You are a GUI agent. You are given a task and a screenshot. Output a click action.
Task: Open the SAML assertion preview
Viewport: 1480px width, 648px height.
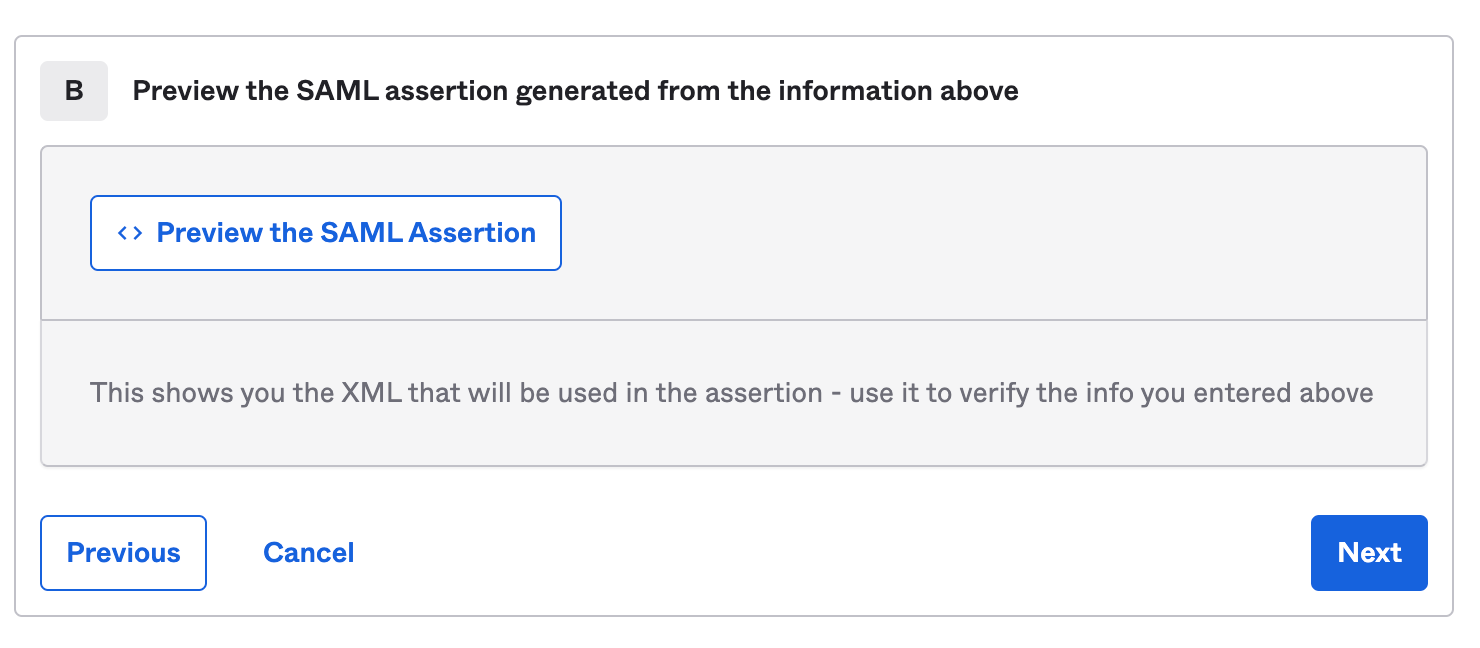tap(326, 233)
